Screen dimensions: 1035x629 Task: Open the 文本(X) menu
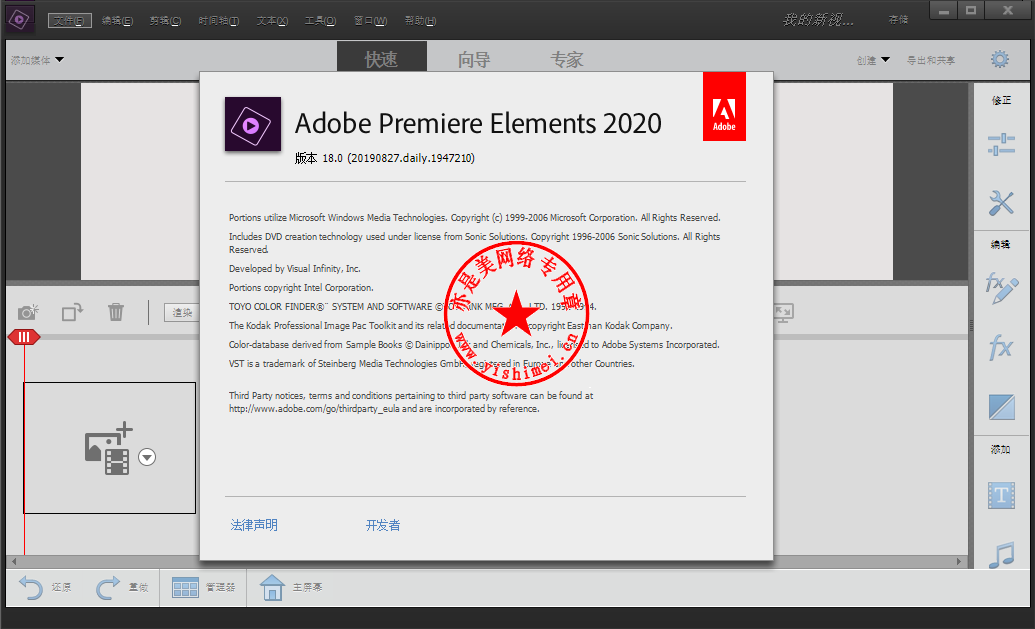coord(272,20)
